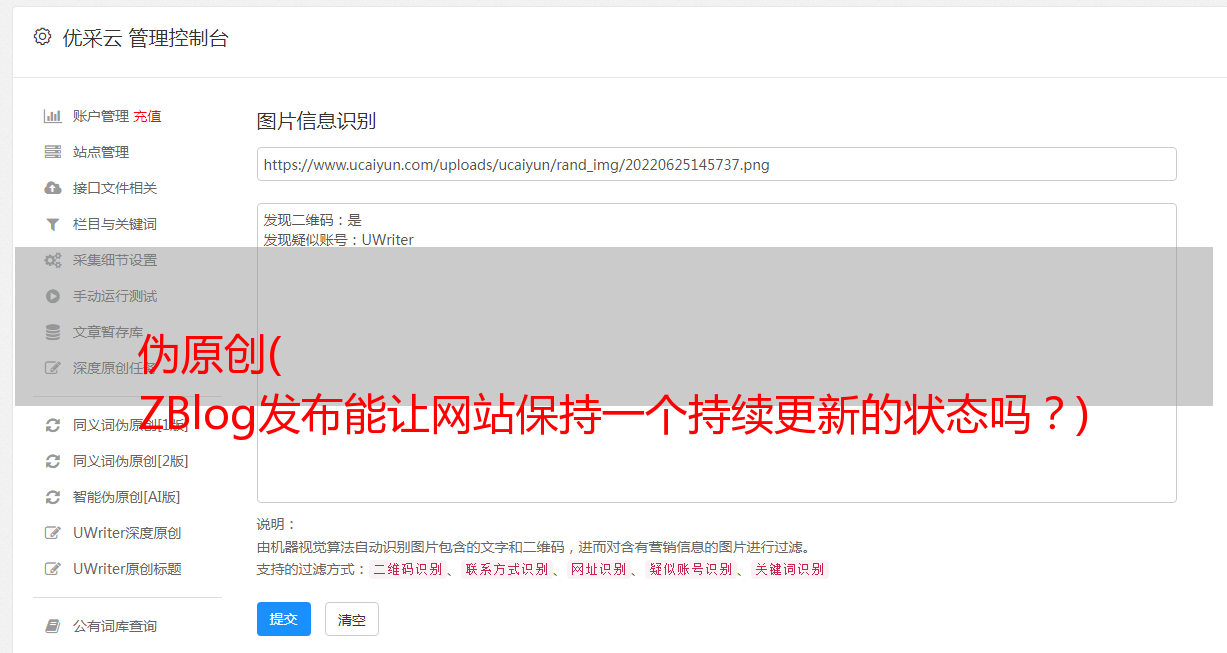The height and width of the screenshot is (653, 1227).
Task: Click the recognition result text area
Action: tap(716, 352)
